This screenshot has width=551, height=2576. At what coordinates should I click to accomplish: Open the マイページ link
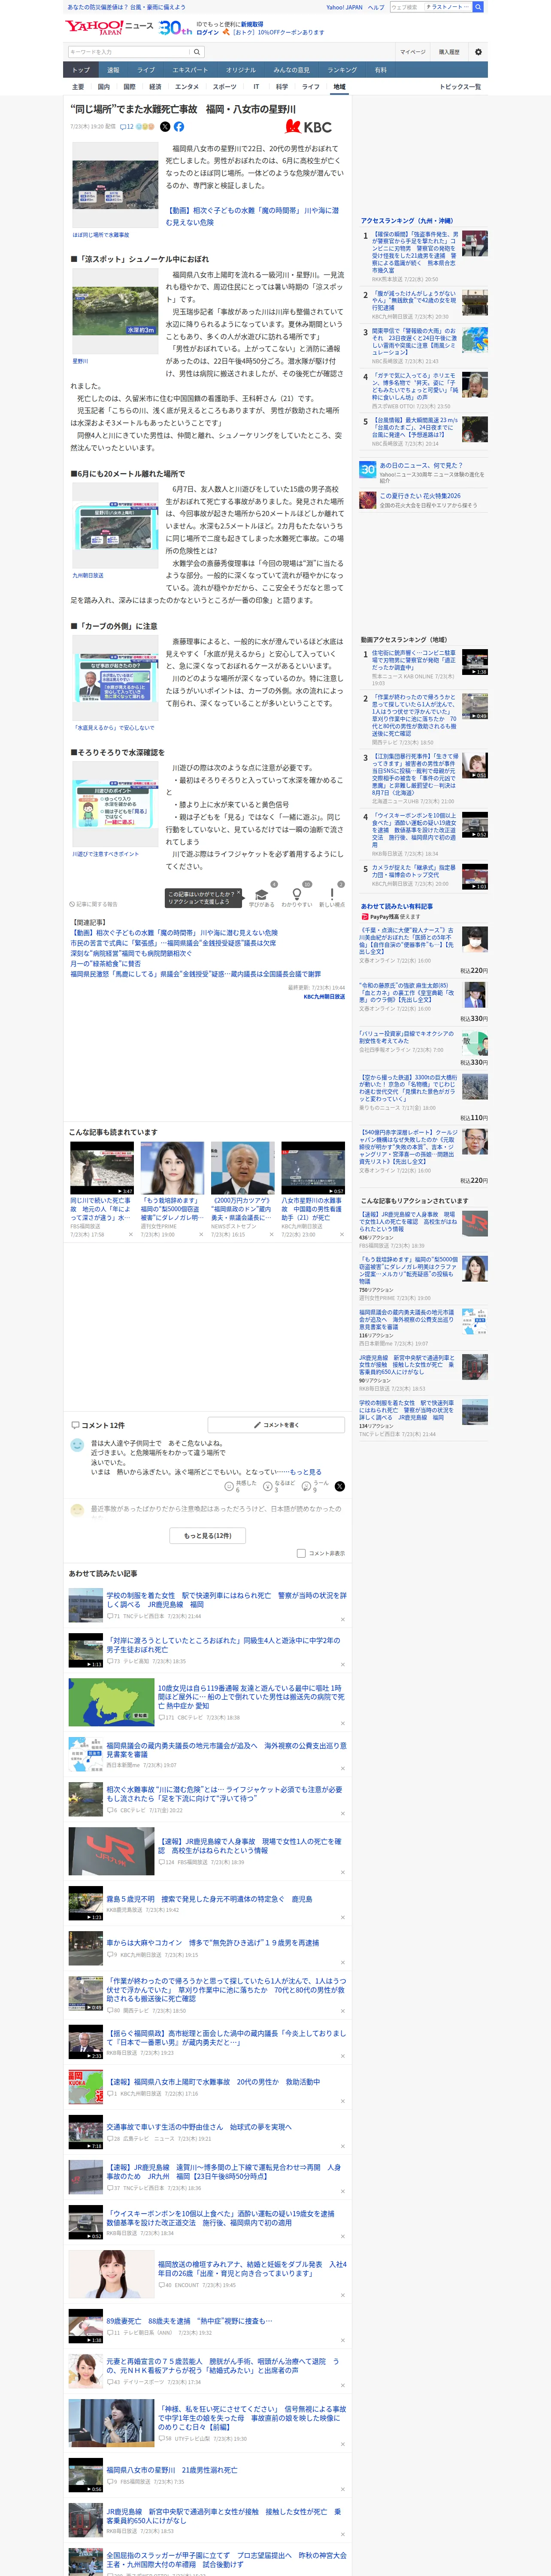(x=412, y=52)
